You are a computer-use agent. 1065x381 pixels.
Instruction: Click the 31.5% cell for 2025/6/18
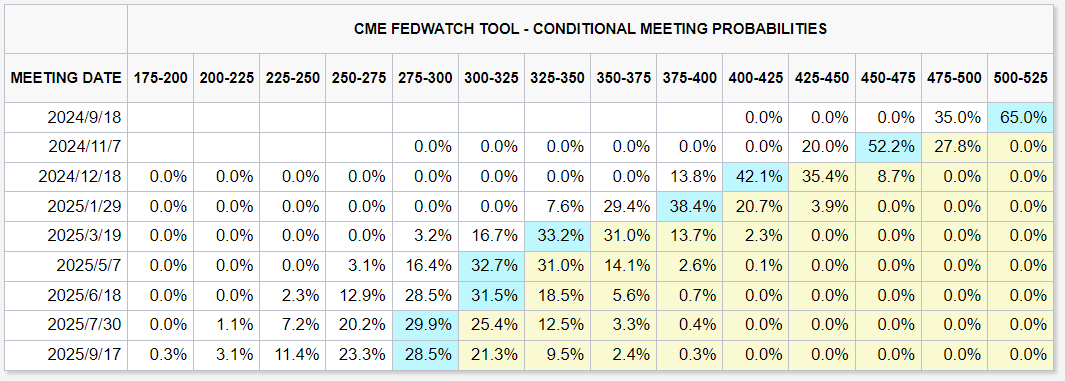(491, 295)
